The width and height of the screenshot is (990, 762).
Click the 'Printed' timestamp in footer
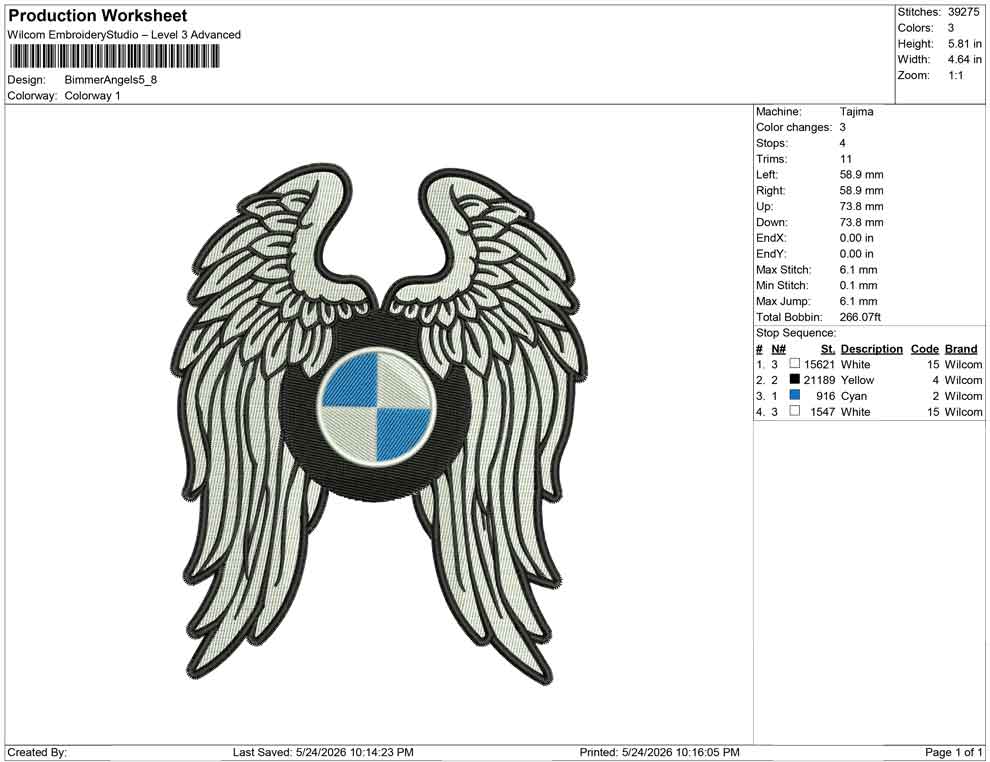tap(659, 752)
